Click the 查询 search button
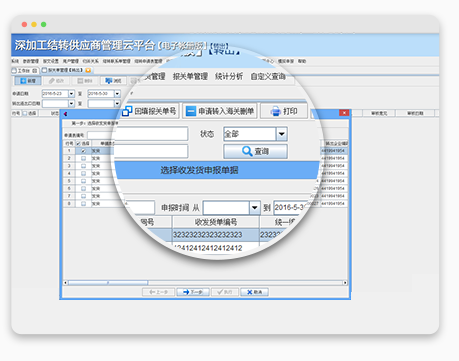Screen dimensions: 459x361 [255, 151]
